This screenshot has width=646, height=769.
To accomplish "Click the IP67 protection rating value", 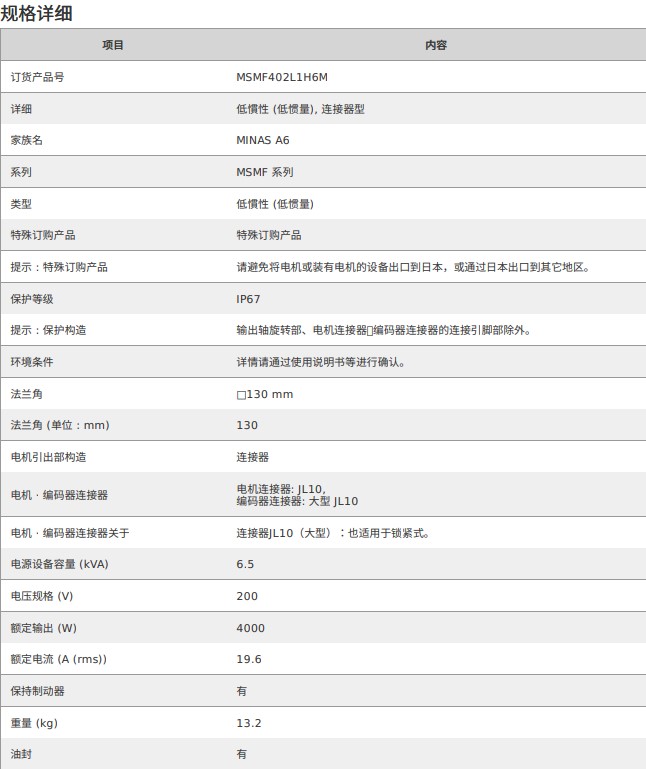I will (248, 299).
